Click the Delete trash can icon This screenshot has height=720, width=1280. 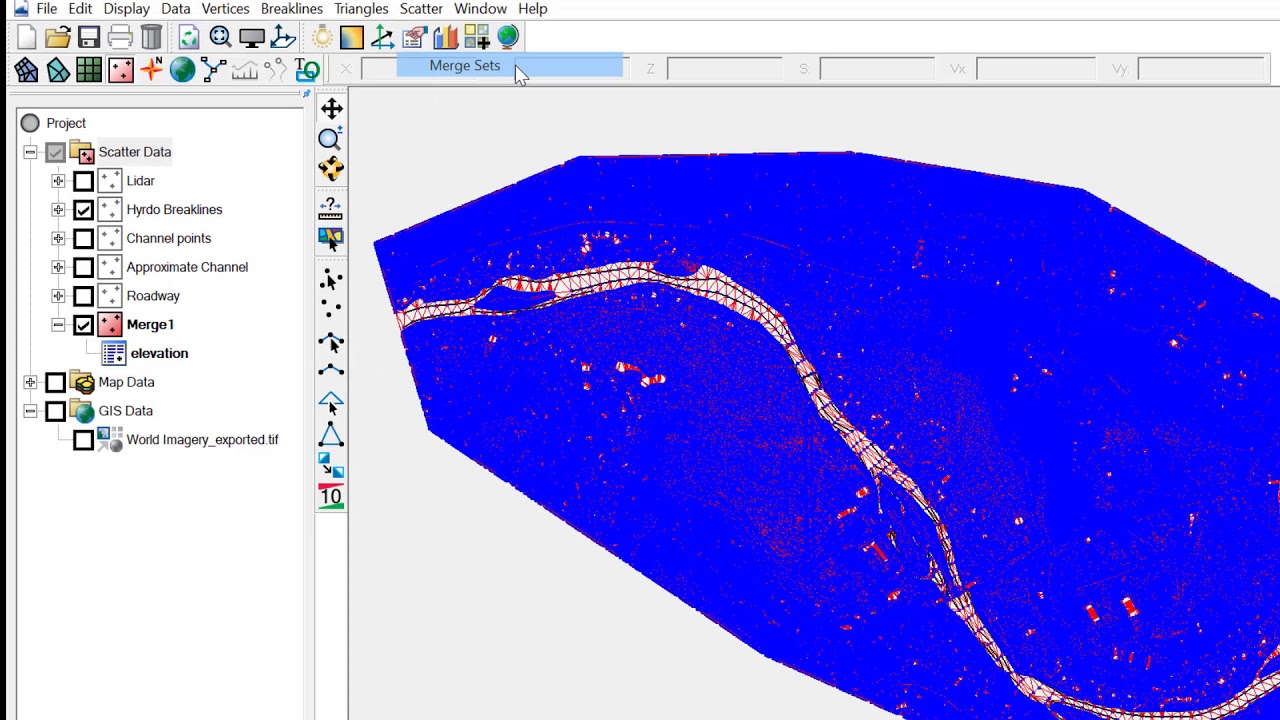(x=151, y=38)
